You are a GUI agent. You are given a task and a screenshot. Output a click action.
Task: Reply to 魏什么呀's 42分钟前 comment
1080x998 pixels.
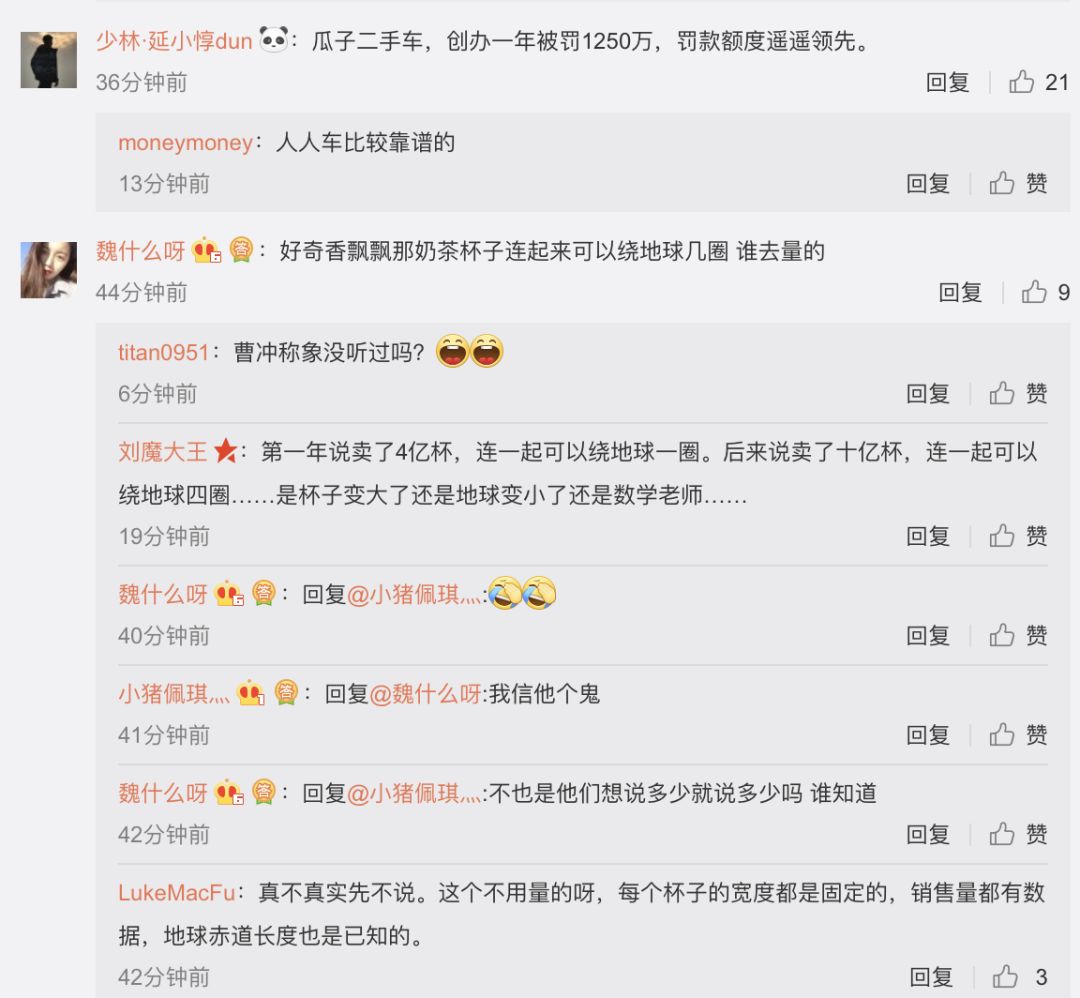pyautogui.click(x=928, y=834)
